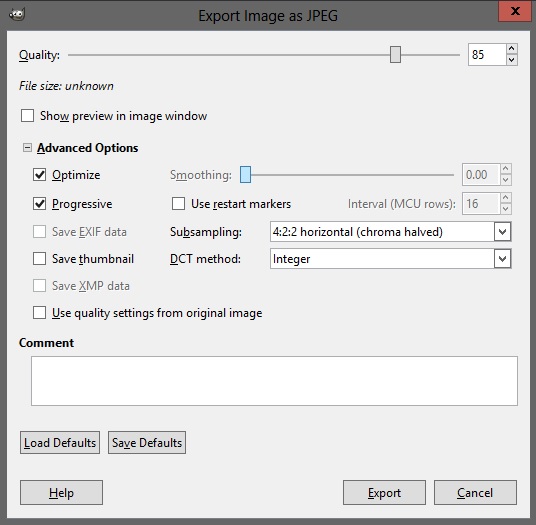536x525 pixels.
Task: Enable Use restart markers checkbox
Action: coord(178,204)
